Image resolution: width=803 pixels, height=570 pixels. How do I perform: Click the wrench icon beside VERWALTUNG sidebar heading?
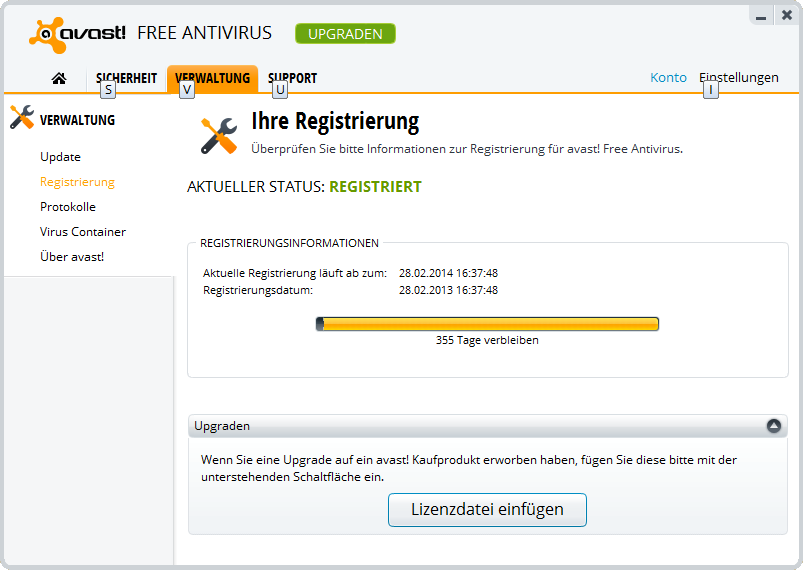coord(22,117)
